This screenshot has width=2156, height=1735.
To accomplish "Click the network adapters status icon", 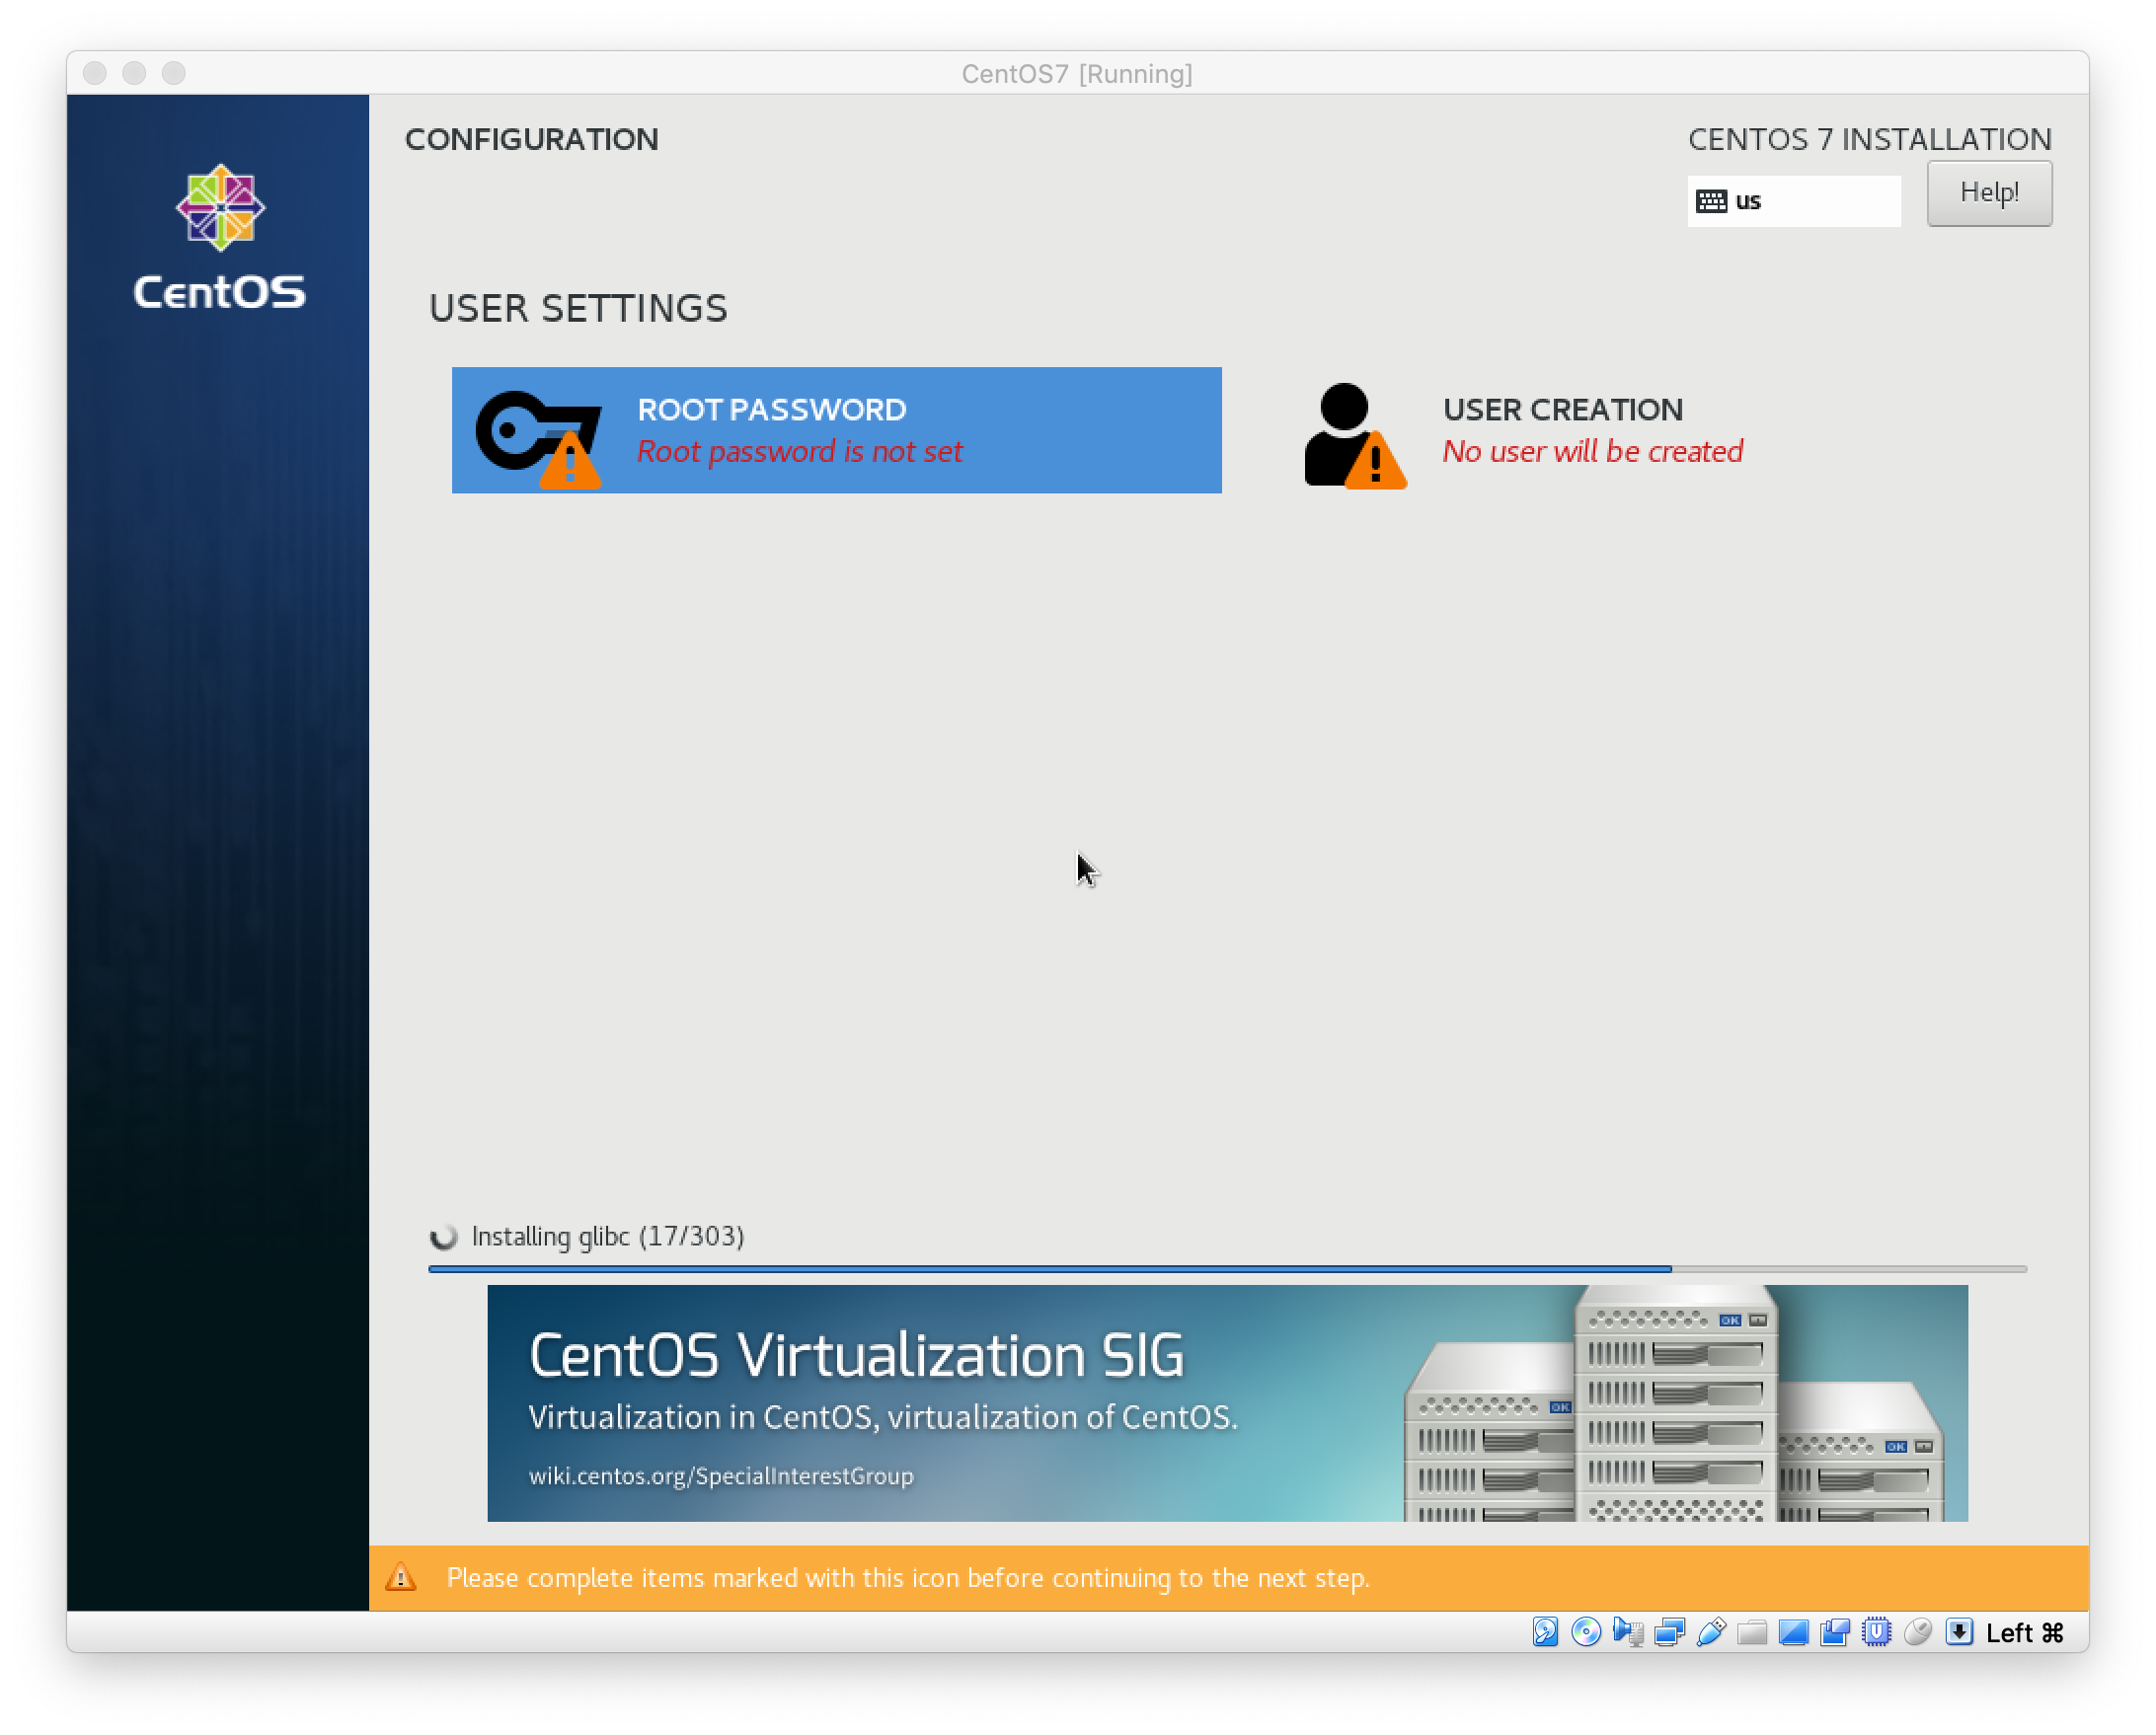I will coord(1669,1632).
